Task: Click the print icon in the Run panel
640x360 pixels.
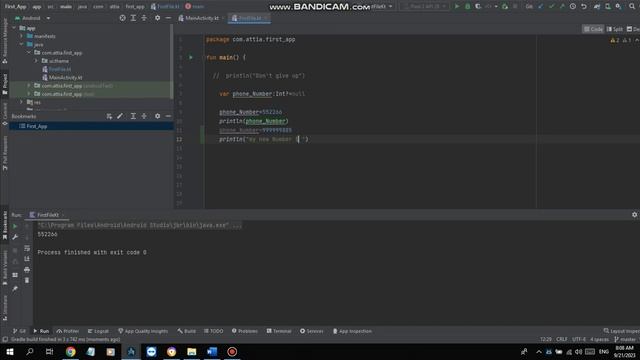Action: [27, 270]
